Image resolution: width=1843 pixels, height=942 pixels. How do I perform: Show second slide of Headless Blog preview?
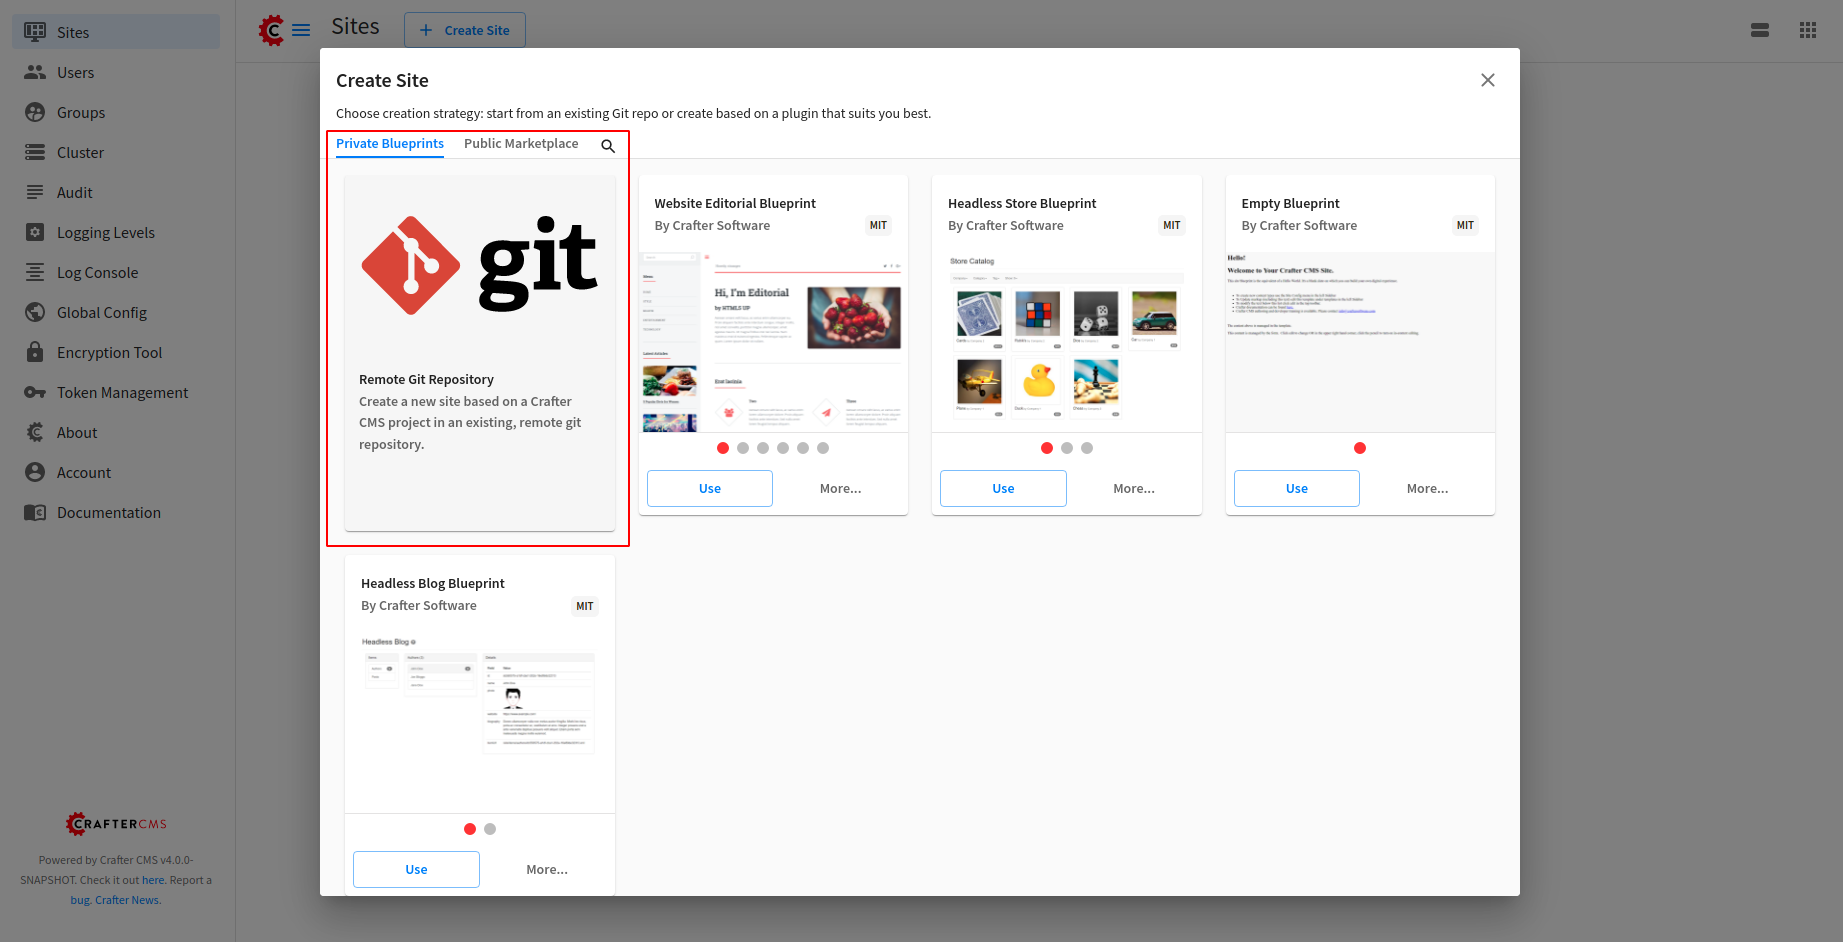[x=490, y=829]
